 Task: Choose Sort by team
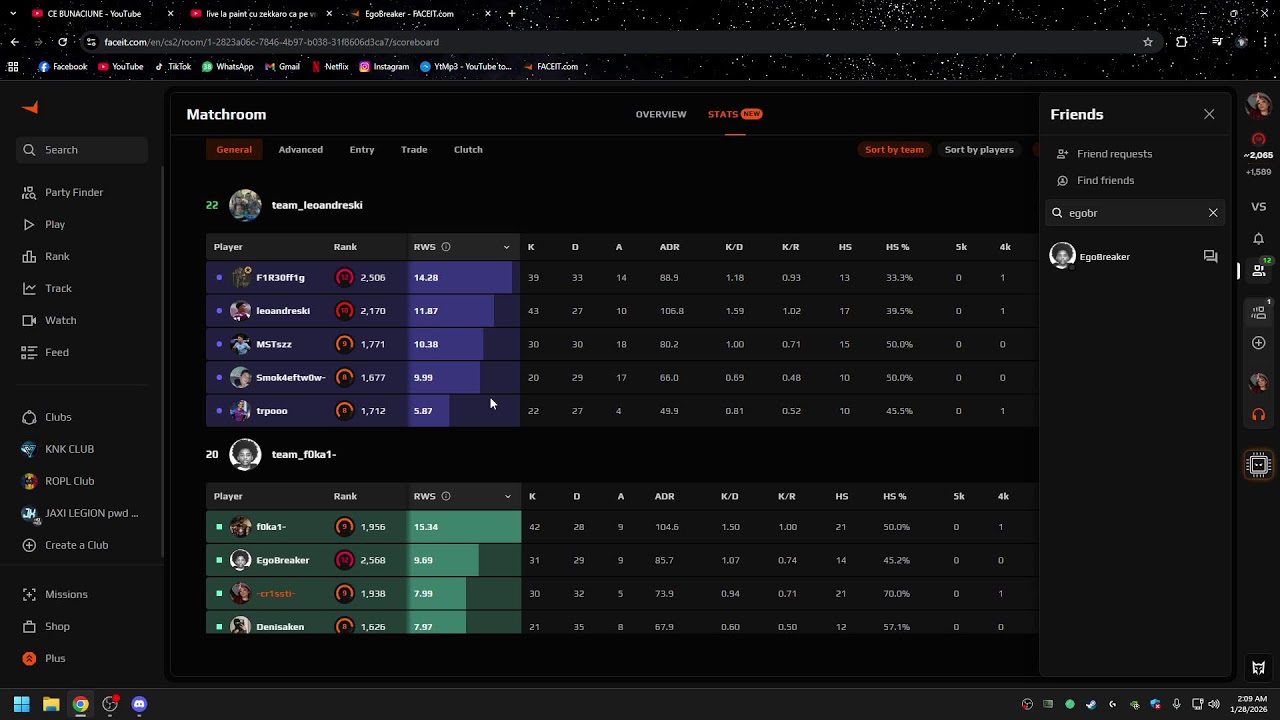894,150
